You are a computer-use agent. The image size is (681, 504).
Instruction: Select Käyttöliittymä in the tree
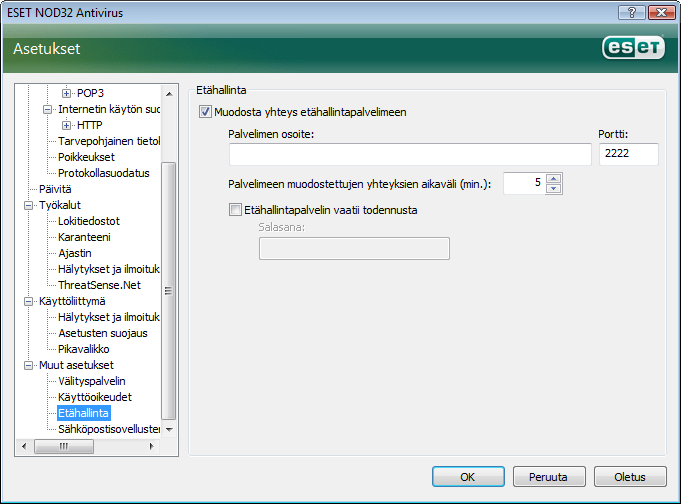(x=72, y=301)
